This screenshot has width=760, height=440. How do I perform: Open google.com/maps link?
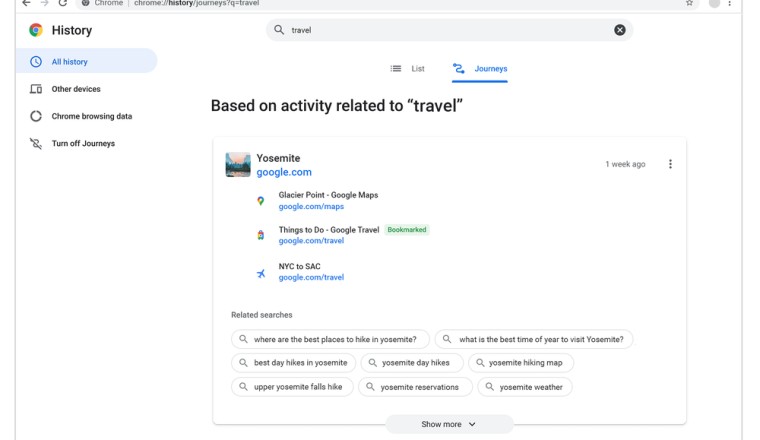tap(311, 206)
